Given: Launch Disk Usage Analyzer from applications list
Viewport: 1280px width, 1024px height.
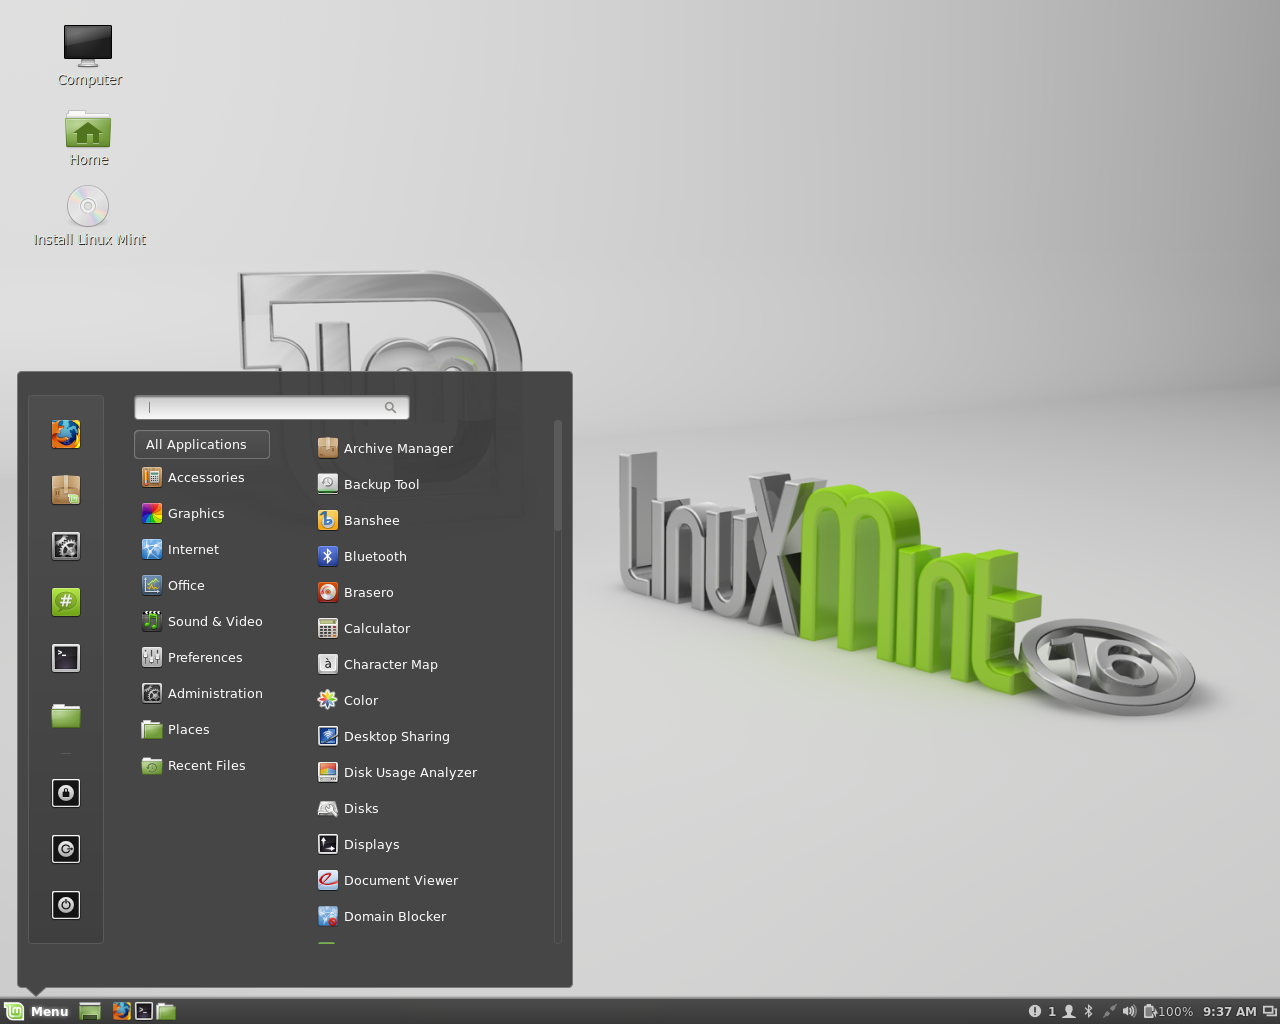Looking at the screenshot, I should [409, 773].
